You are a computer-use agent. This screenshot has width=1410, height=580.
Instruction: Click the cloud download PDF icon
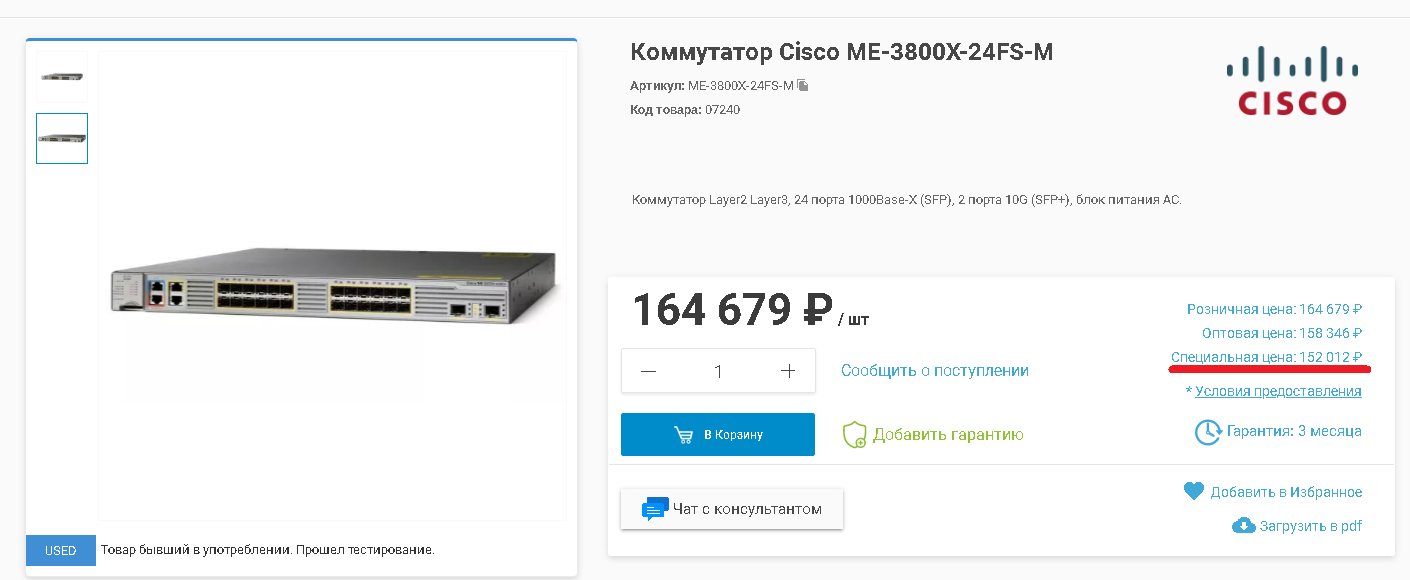pyautogui.click(x=1243, y=526)
